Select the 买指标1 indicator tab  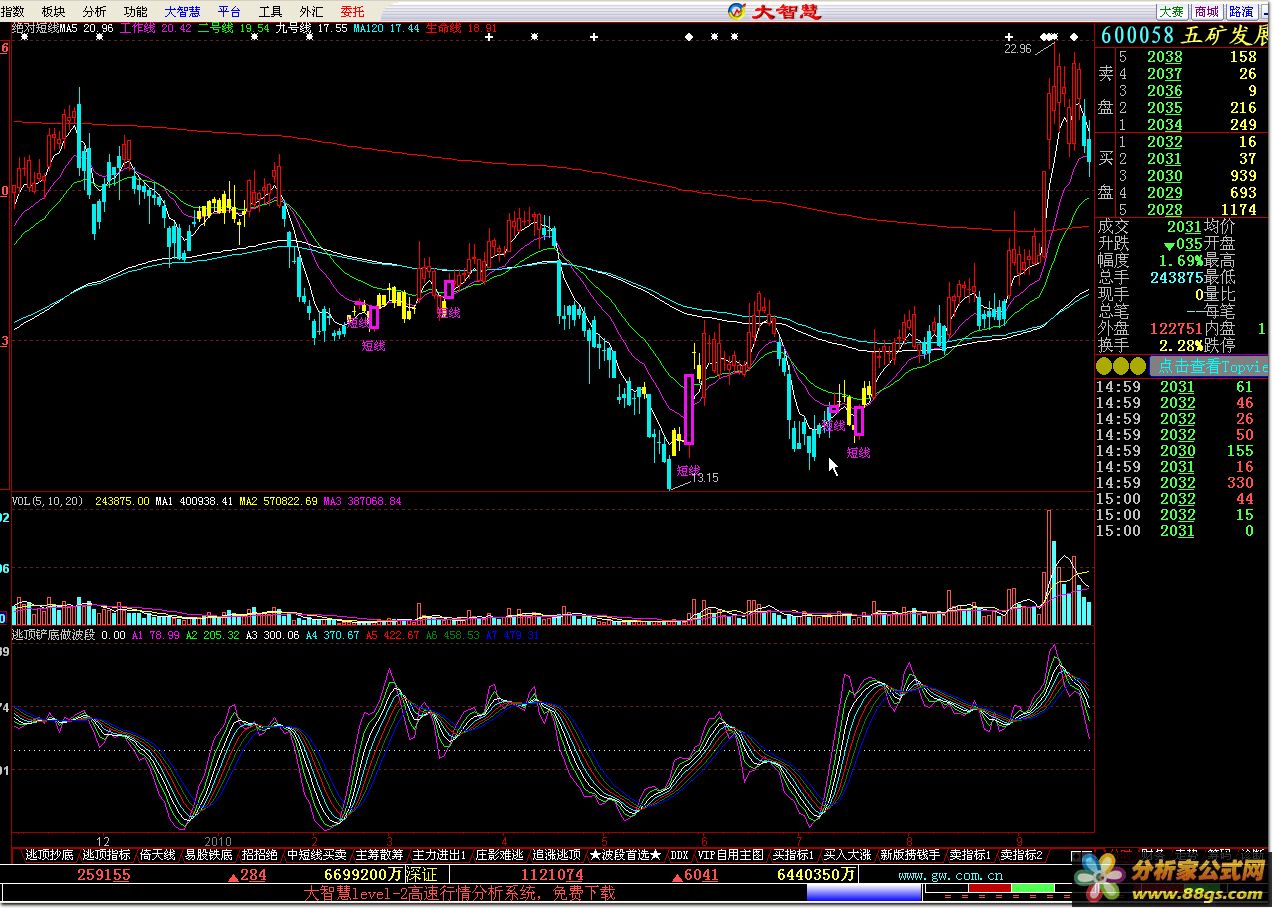tap(794, 855)
